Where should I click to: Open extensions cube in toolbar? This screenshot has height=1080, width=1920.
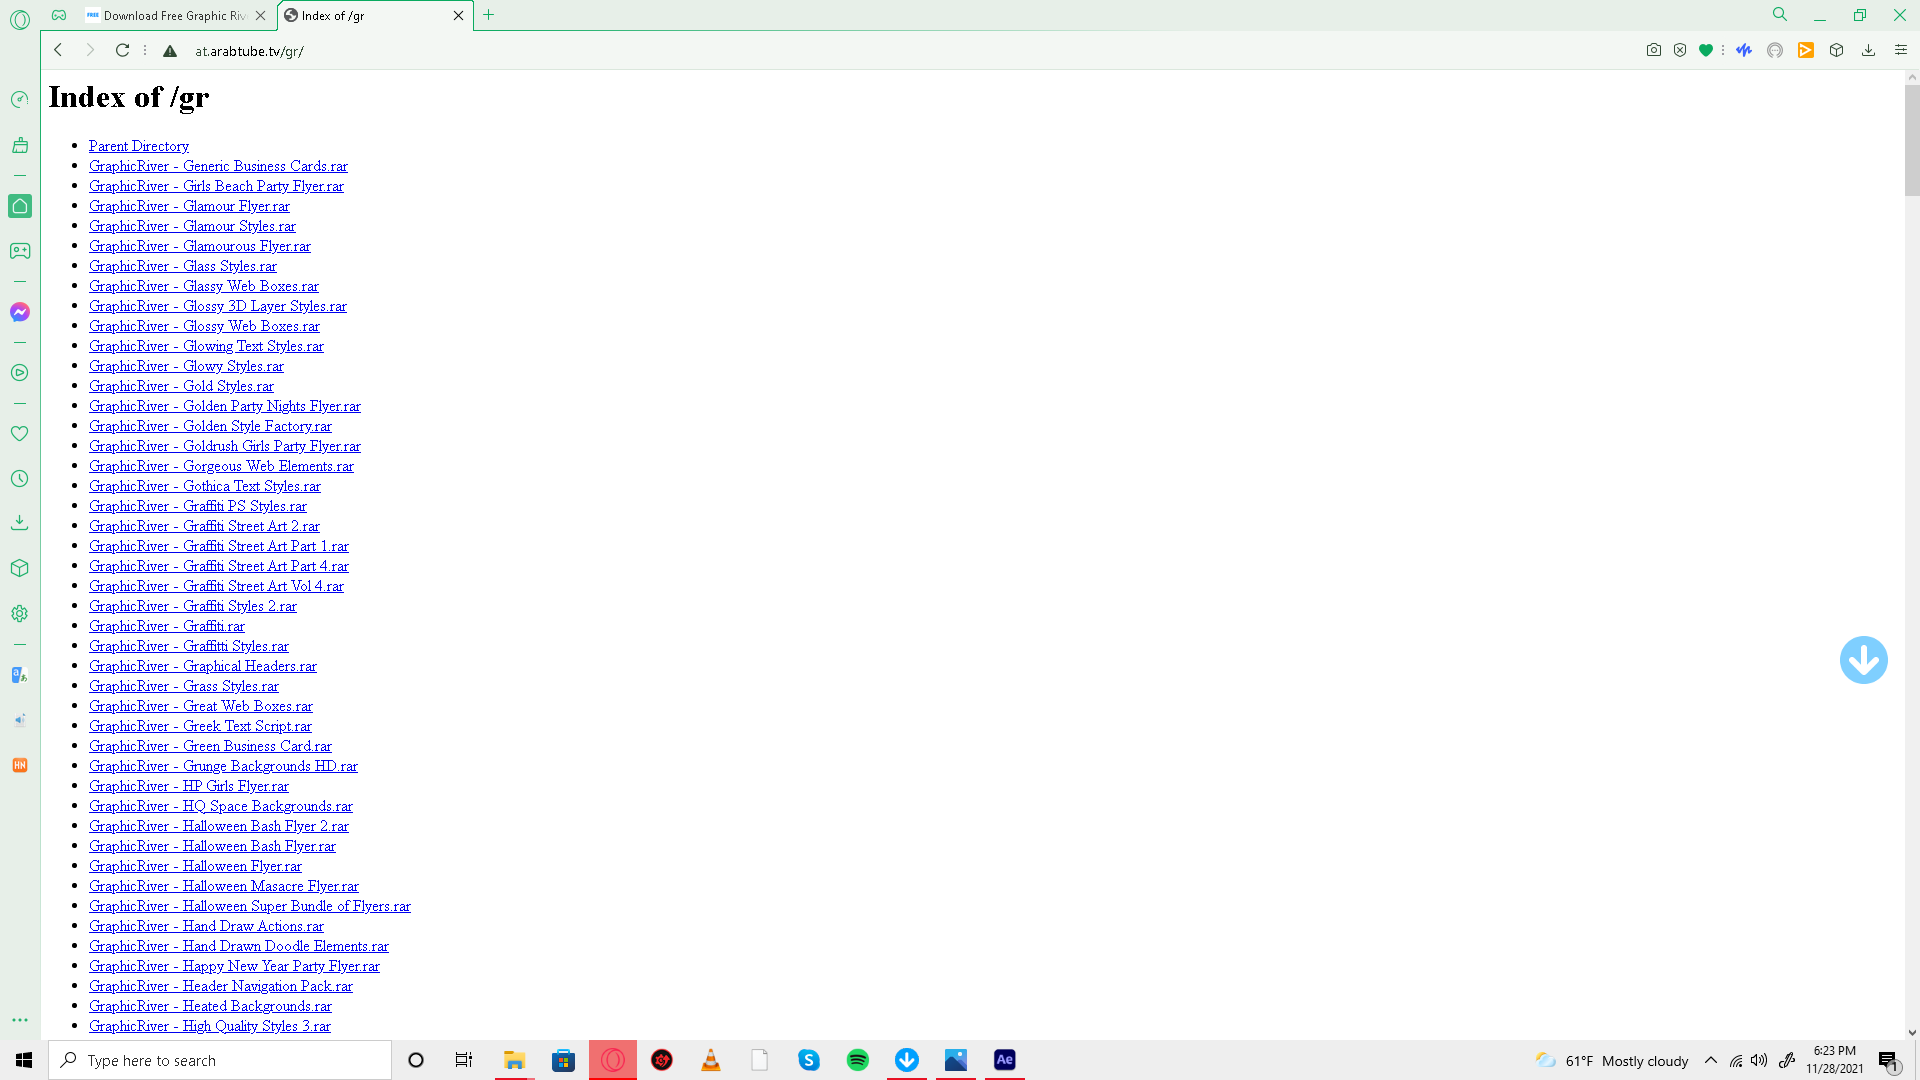1837,50
